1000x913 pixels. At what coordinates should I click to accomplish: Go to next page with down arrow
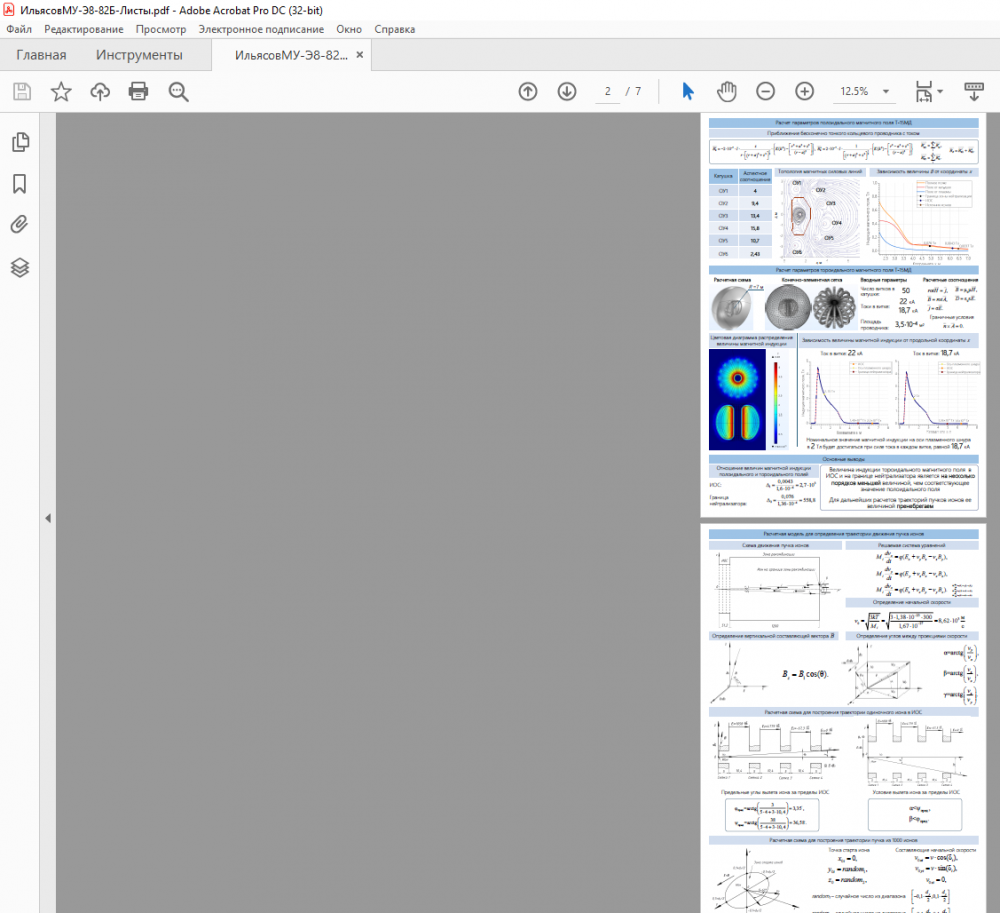coord(567,92)
